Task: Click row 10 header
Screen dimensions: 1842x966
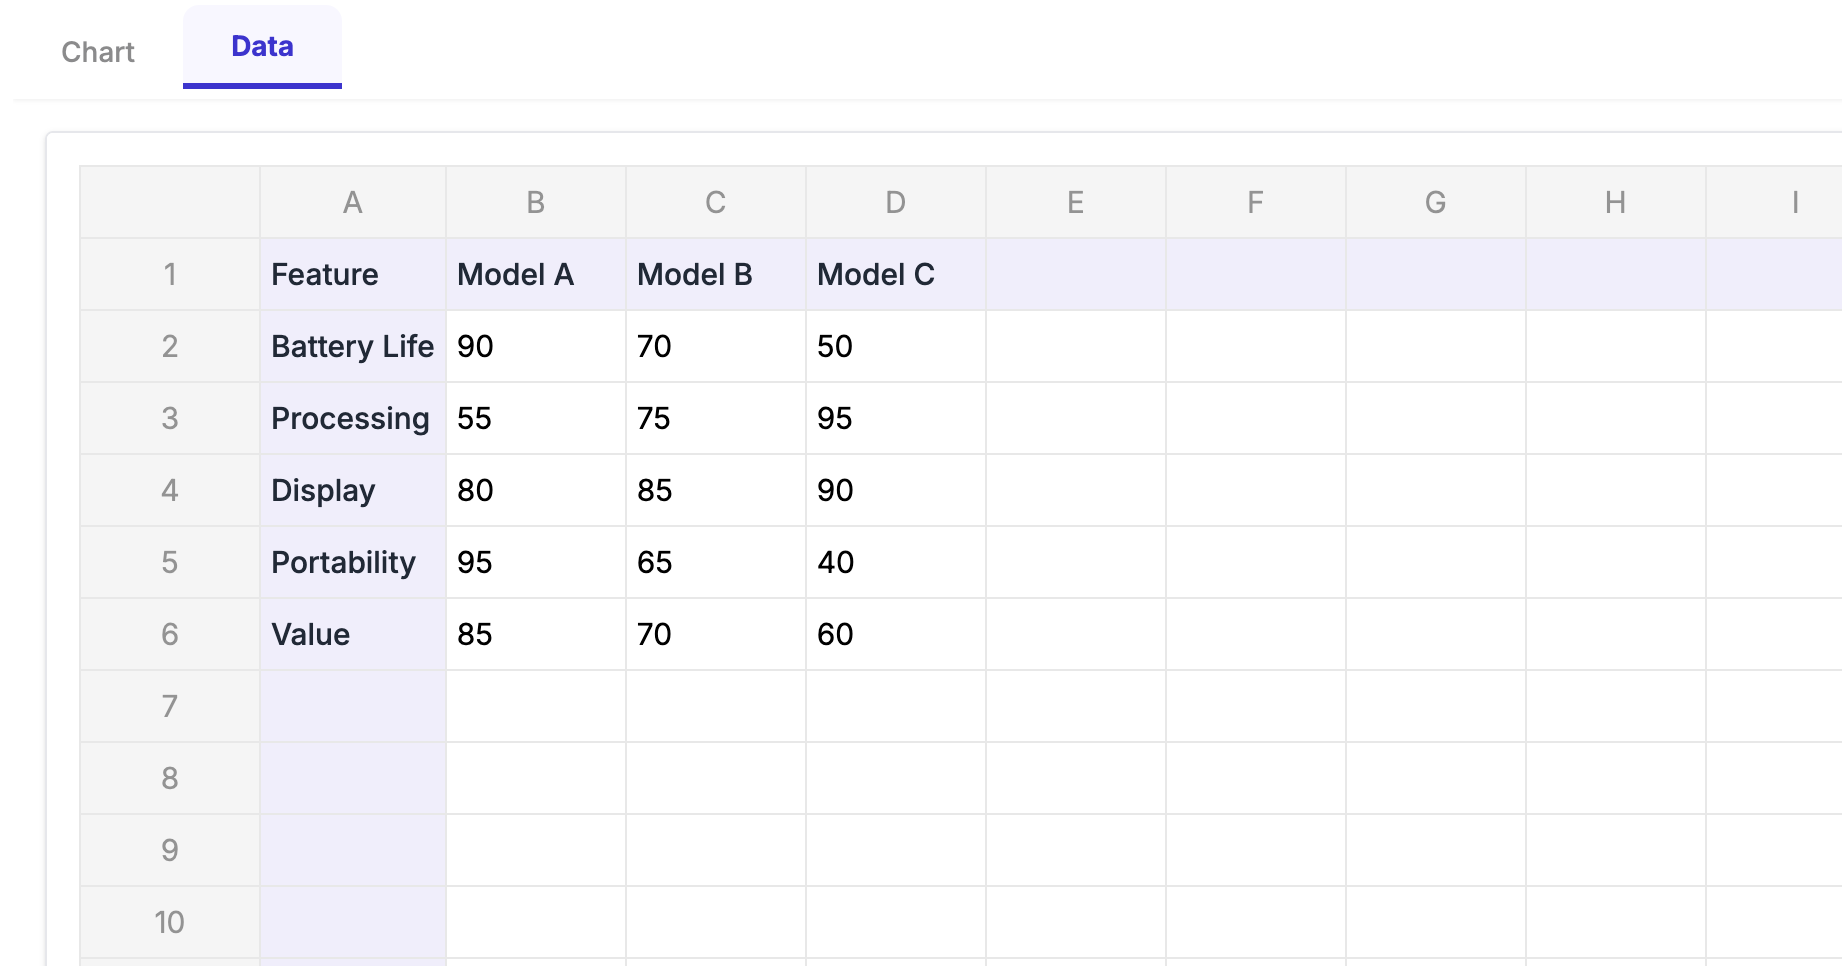Action: point(170,922)
